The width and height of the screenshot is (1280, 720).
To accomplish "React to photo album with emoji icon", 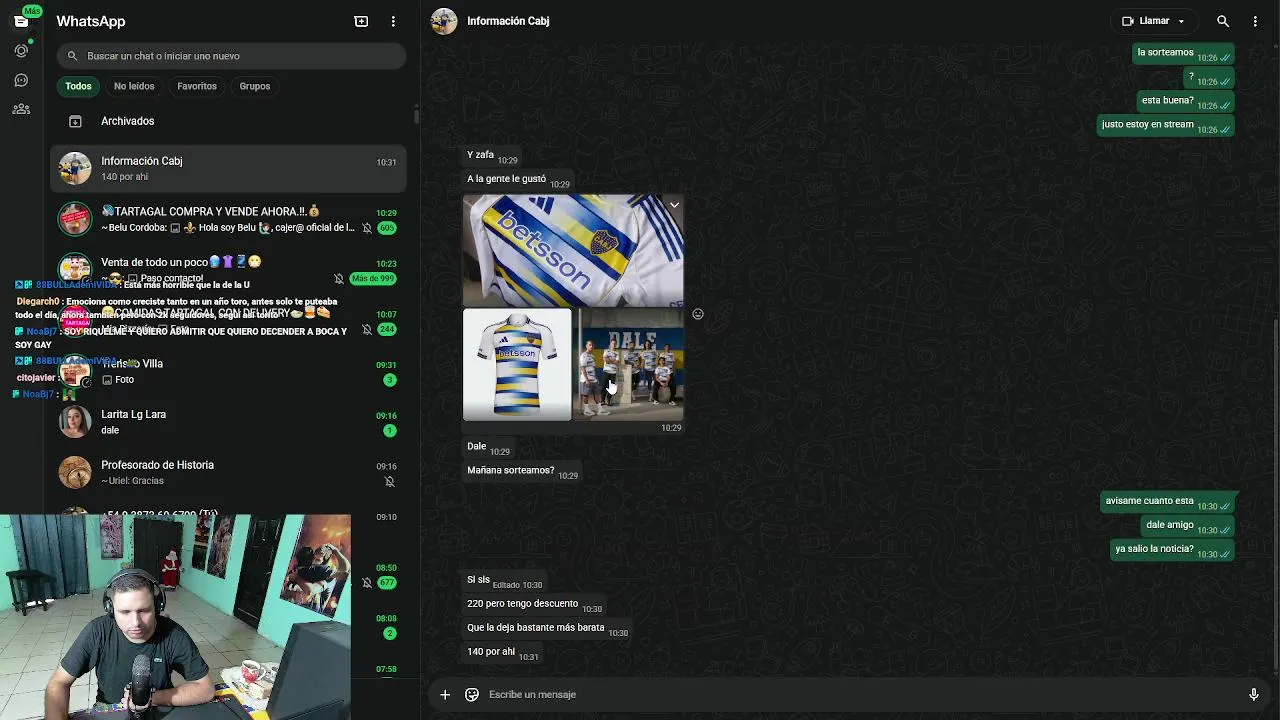I will [x=698, y=314].
